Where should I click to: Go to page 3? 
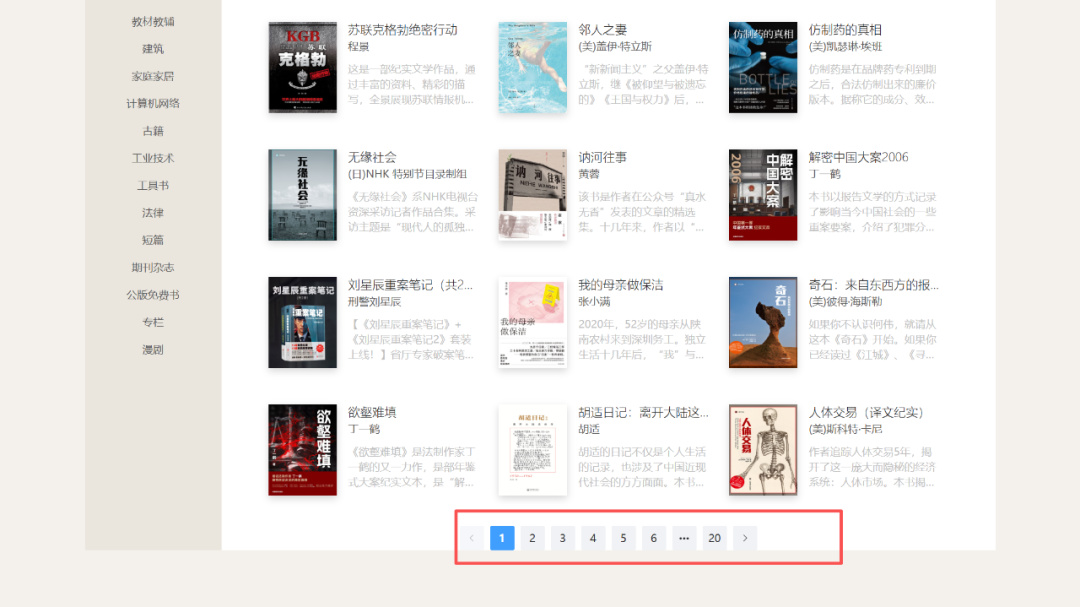(x=563, y=538)
